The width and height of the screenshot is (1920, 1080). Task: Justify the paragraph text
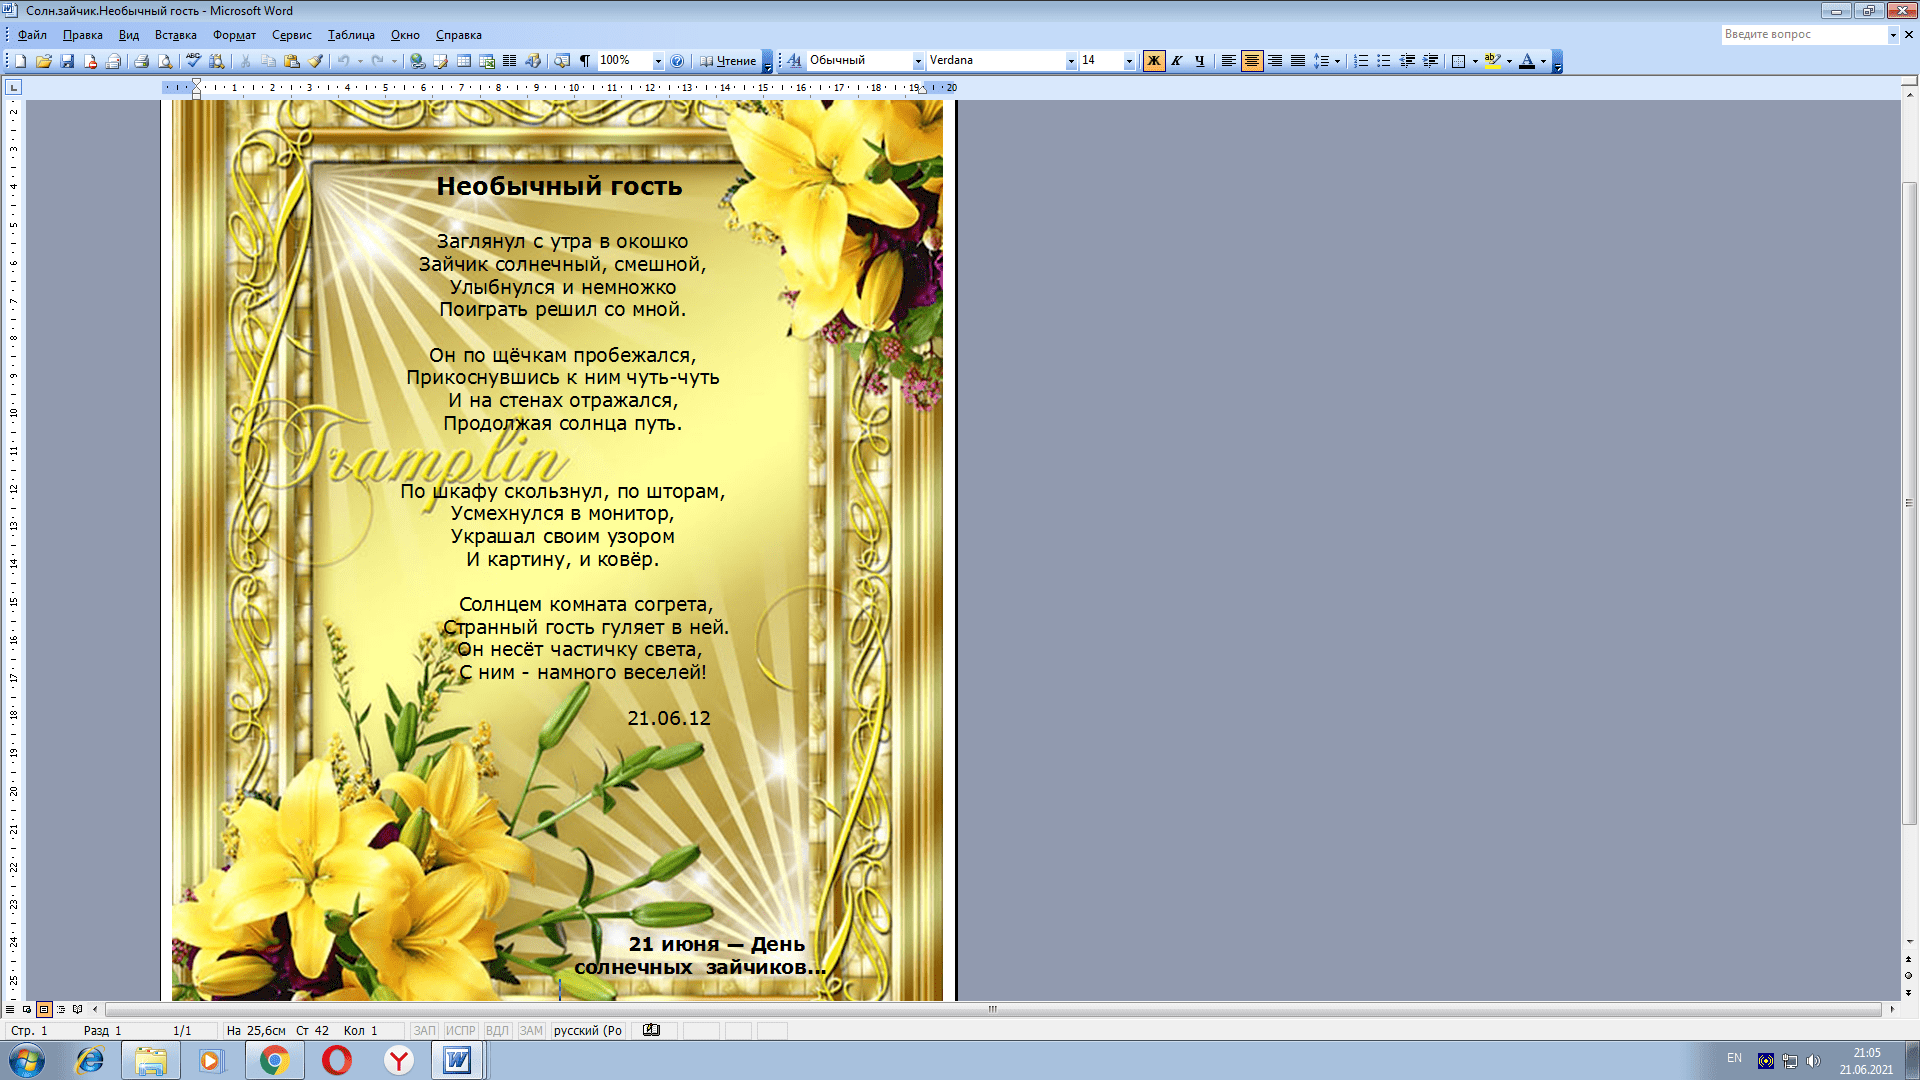tap(1298, 61)
